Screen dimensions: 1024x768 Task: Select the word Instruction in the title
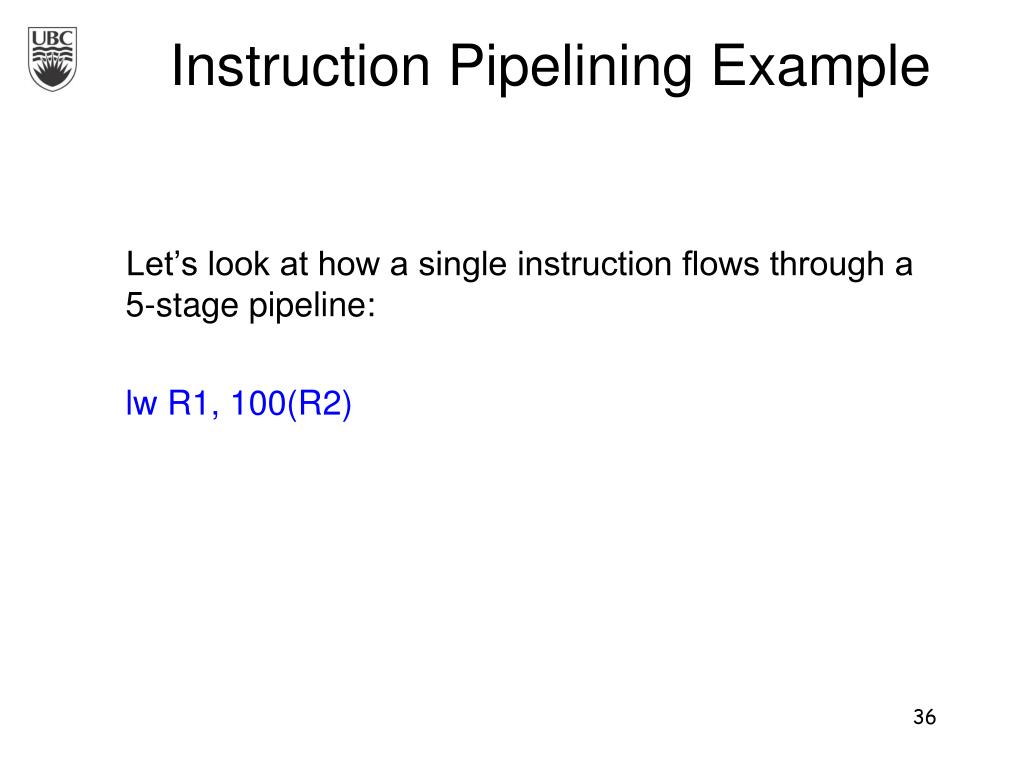click(x=300, y=66)
